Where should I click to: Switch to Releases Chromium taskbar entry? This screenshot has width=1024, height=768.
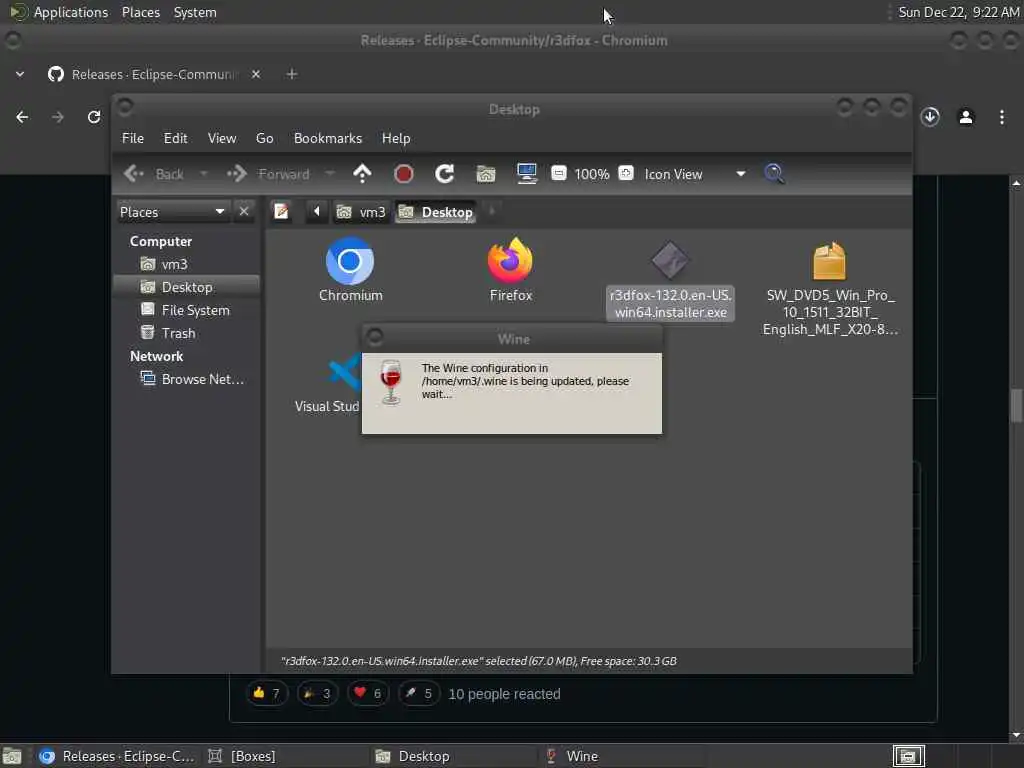(118, 756)
